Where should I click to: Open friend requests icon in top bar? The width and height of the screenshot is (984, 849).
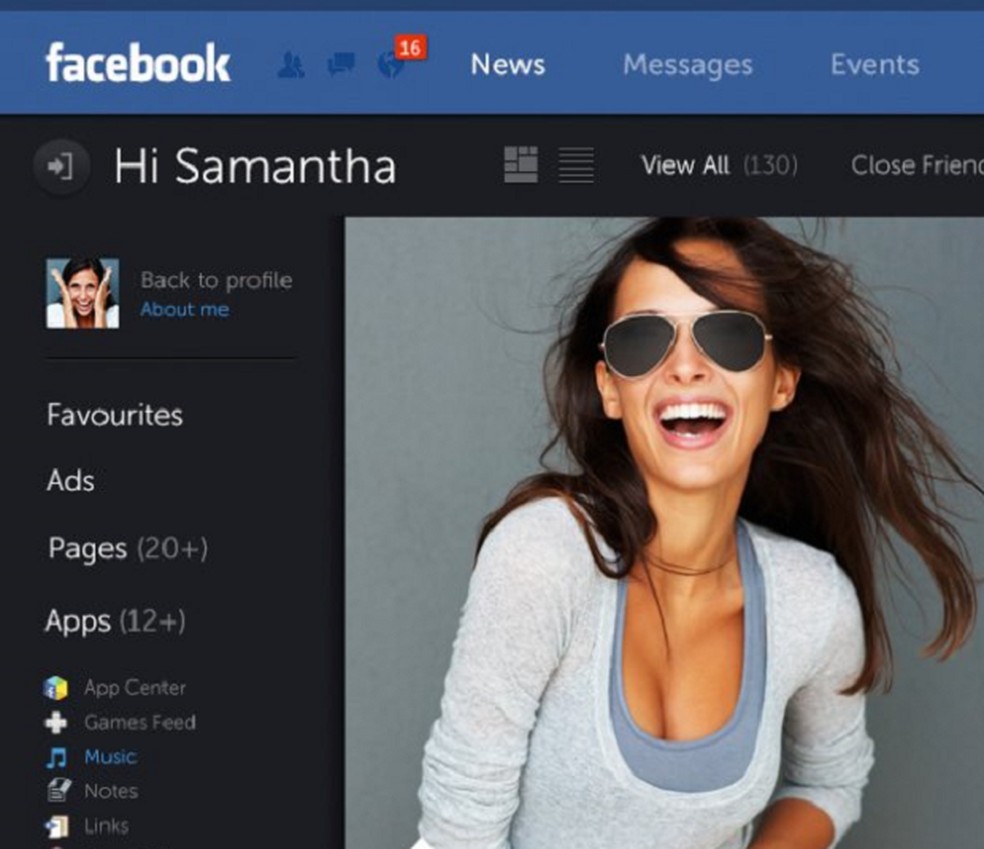(291, 64)
